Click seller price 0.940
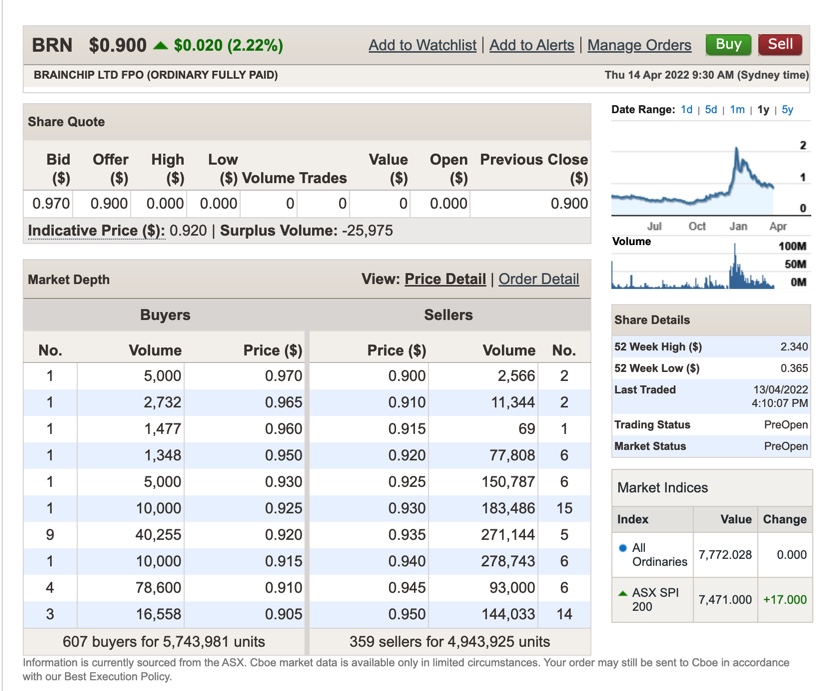The image size is (825, 691). 407,560
